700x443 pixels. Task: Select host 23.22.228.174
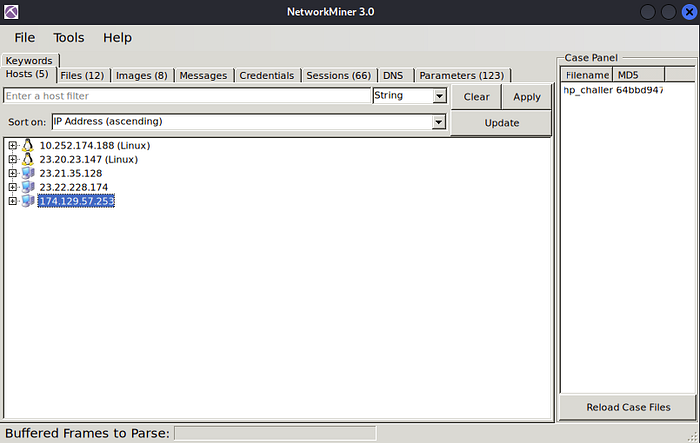74,187
